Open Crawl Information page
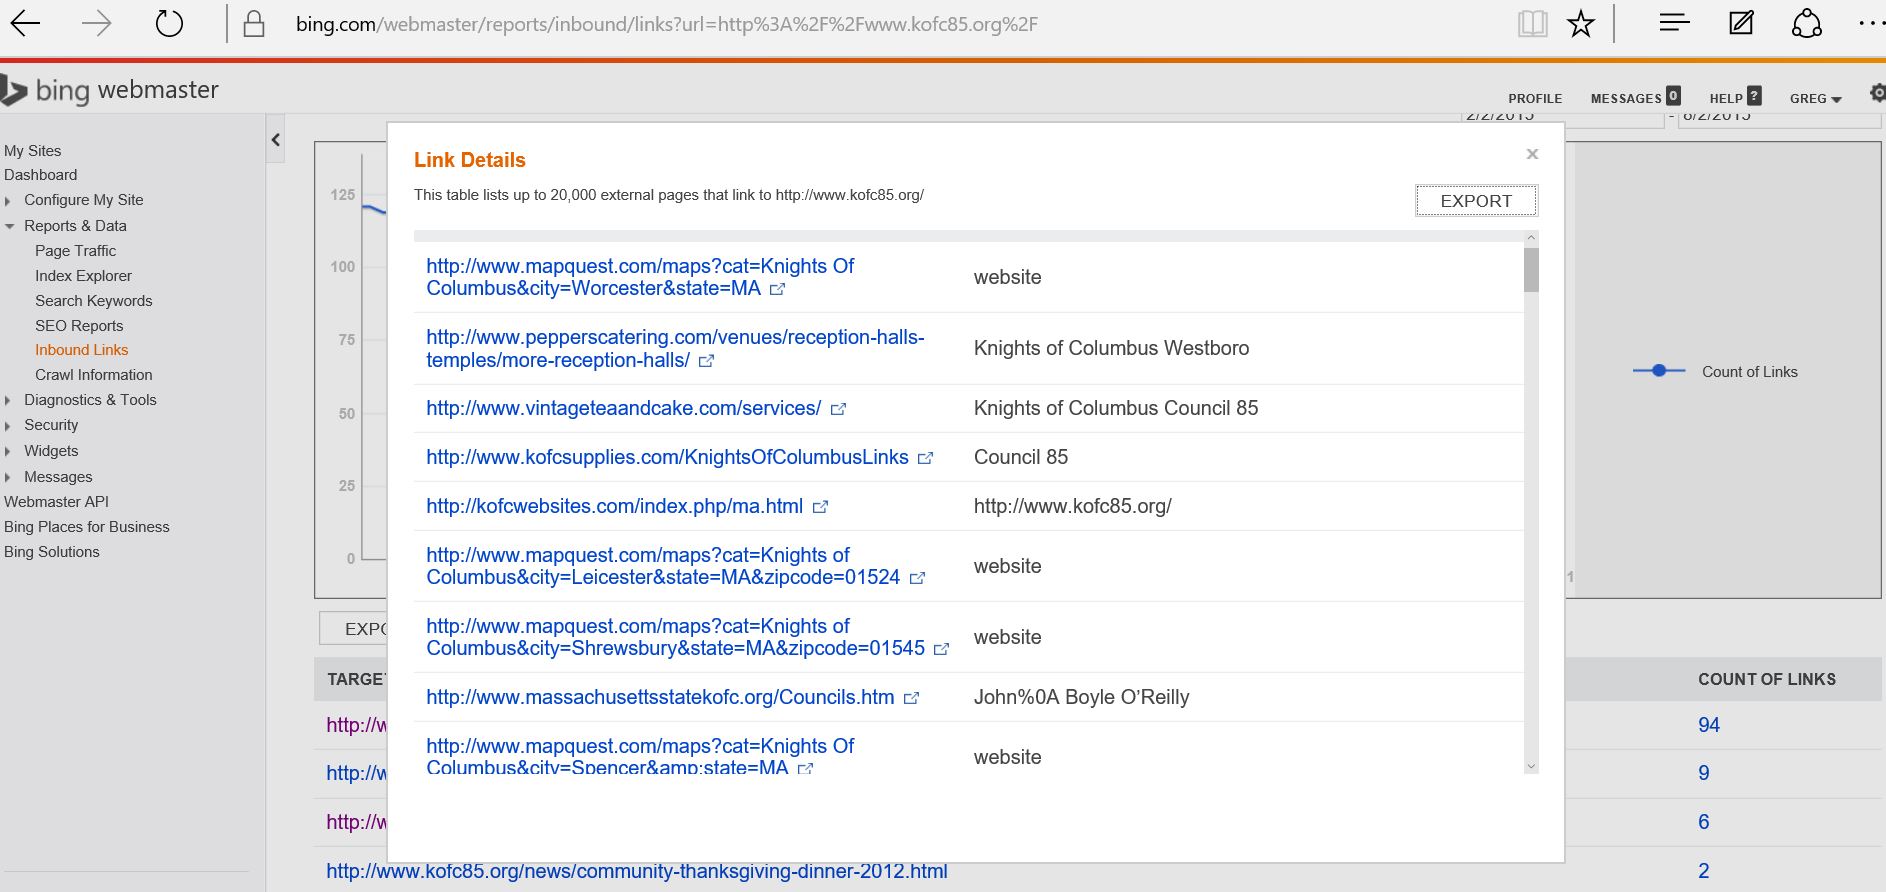Screen dimensions: 1886x892 [x=93, y=375]
